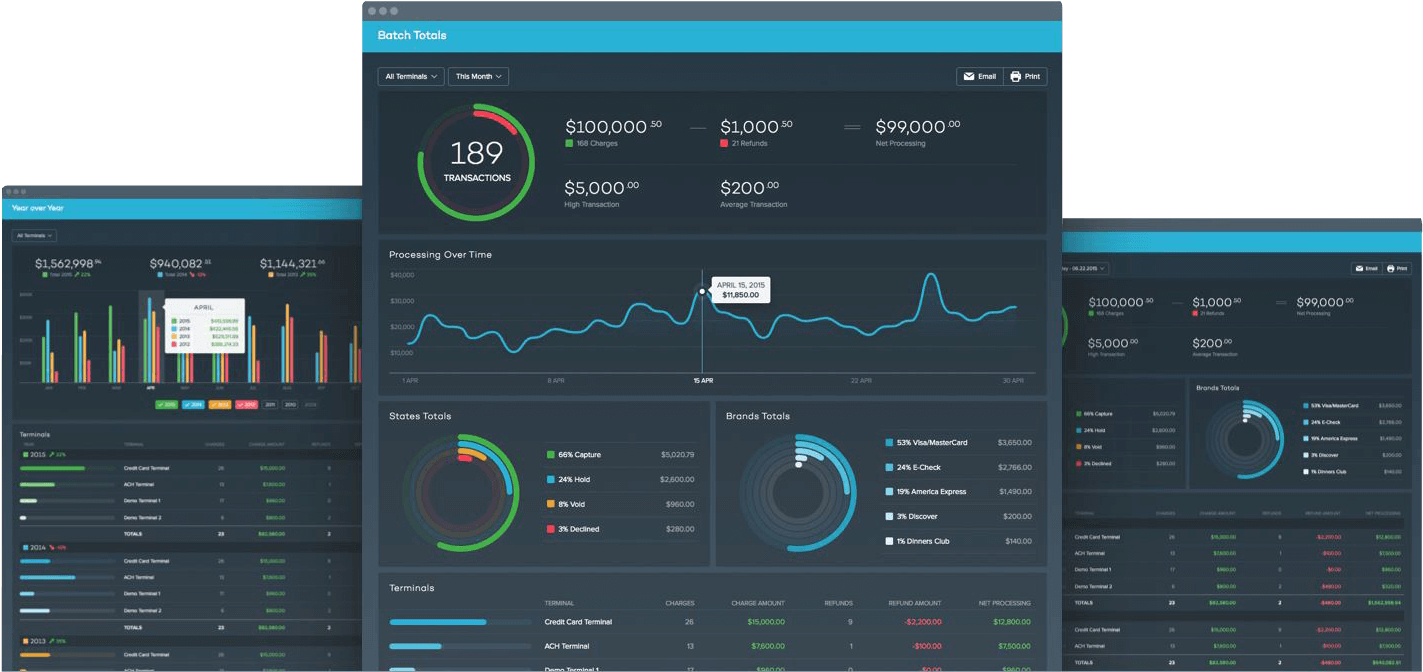Disable the 2014 year filter
This screenshot has height=672, width=1423.
193,404
